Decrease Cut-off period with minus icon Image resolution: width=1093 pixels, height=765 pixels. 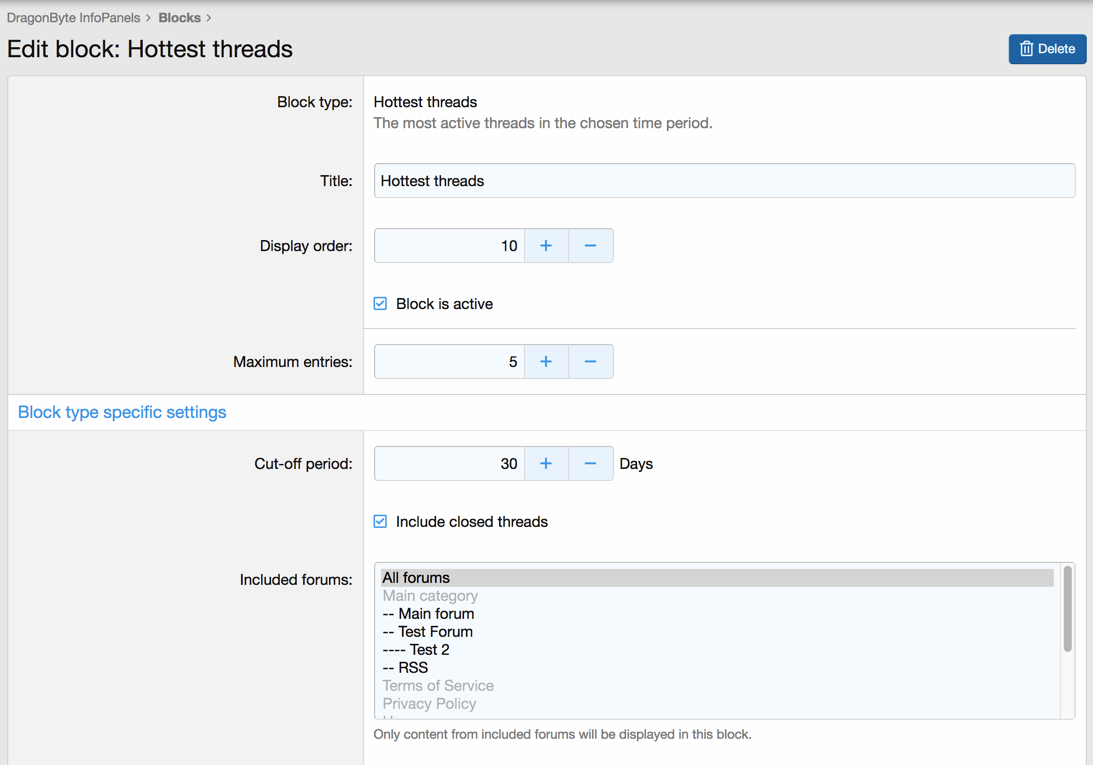point(590,464)
